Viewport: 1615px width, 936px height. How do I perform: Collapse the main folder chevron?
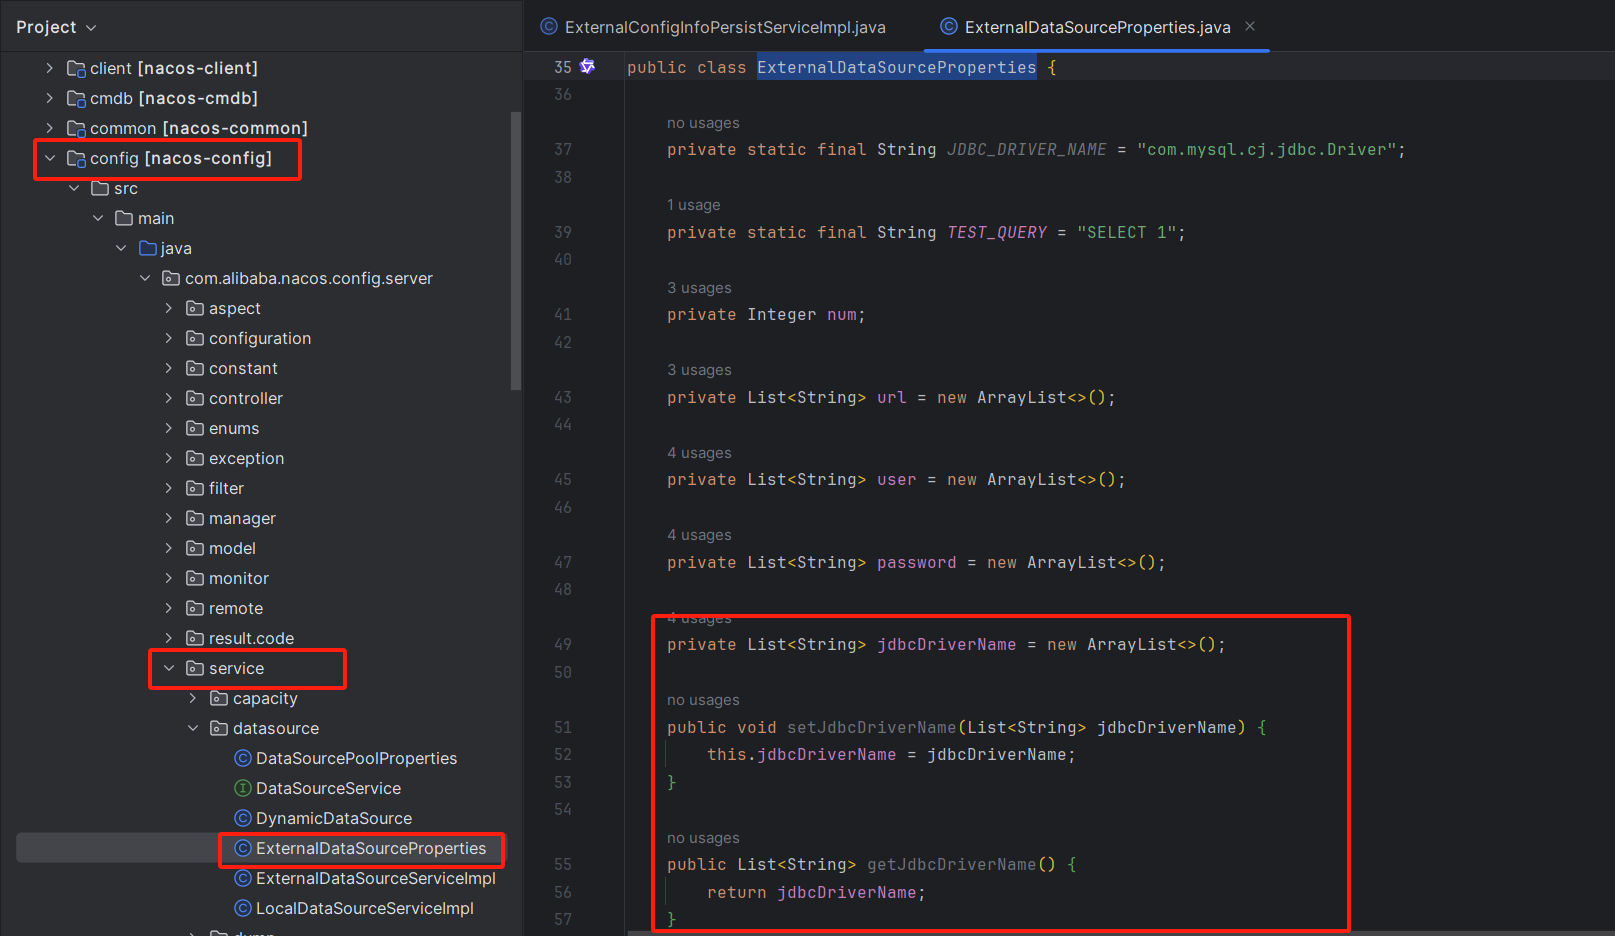coord(97,218)
